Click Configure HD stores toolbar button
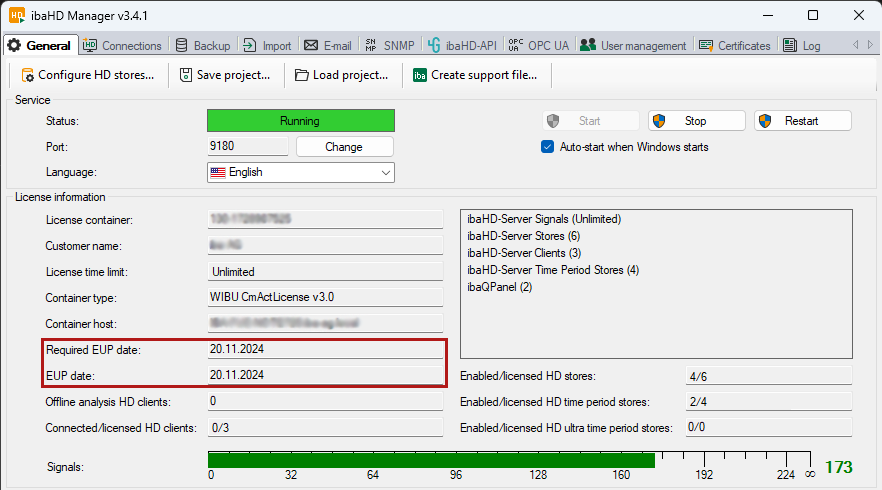The width and height of the screenshot is (882, 490). [x=88, y=75]
